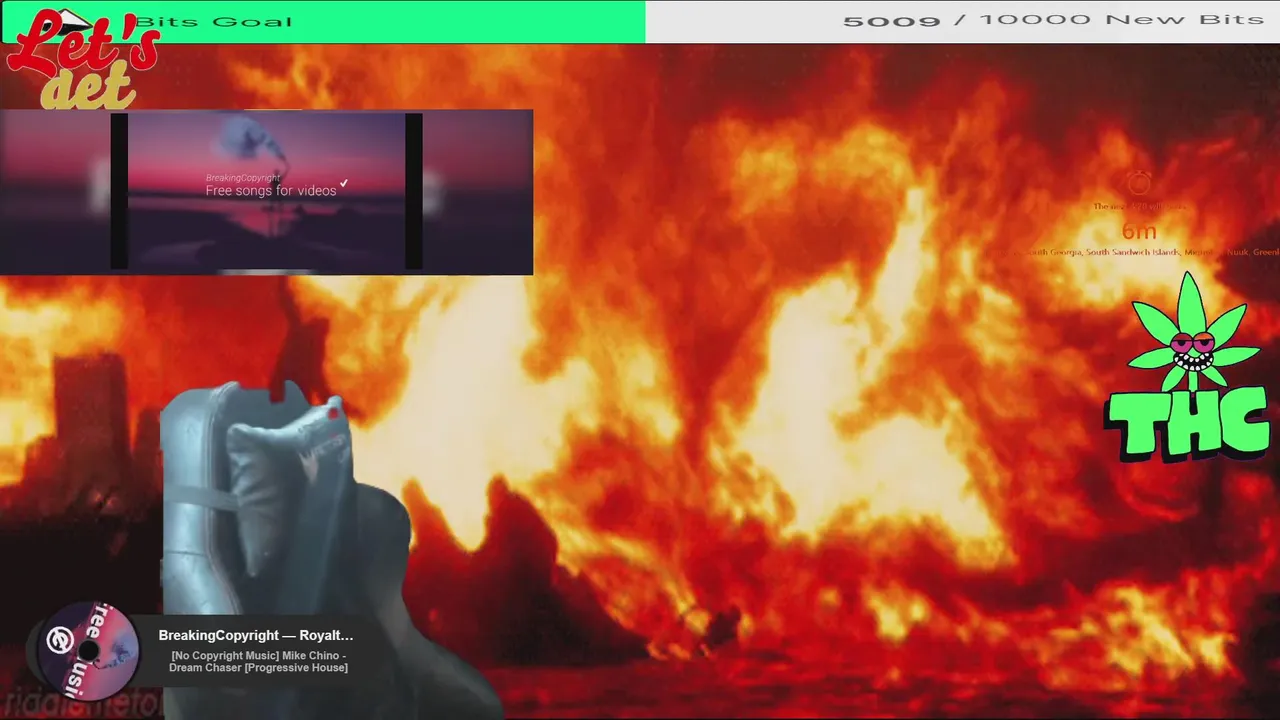Open the 'Free songs for videos' video thumbnail
The height and width of the screenshot is (720, 1280).
coord(266,191)
